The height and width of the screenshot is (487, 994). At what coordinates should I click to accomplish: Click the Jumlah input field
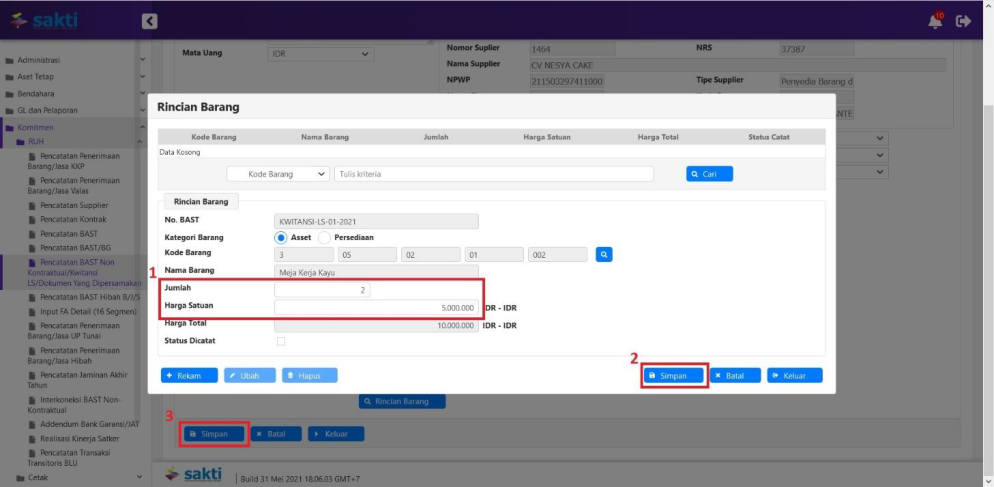tap(322, 290)
